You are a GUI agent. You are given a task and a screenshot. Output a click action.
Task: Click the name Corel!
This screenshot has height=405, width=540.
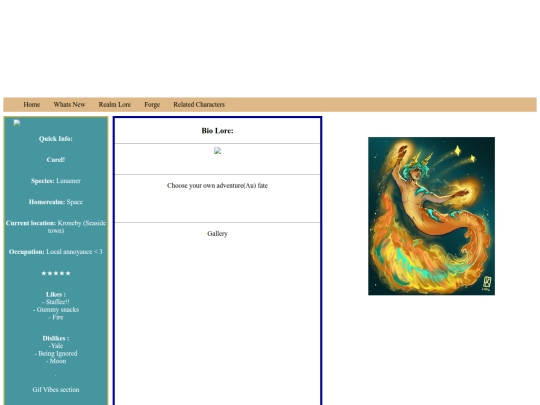(55, 159)
